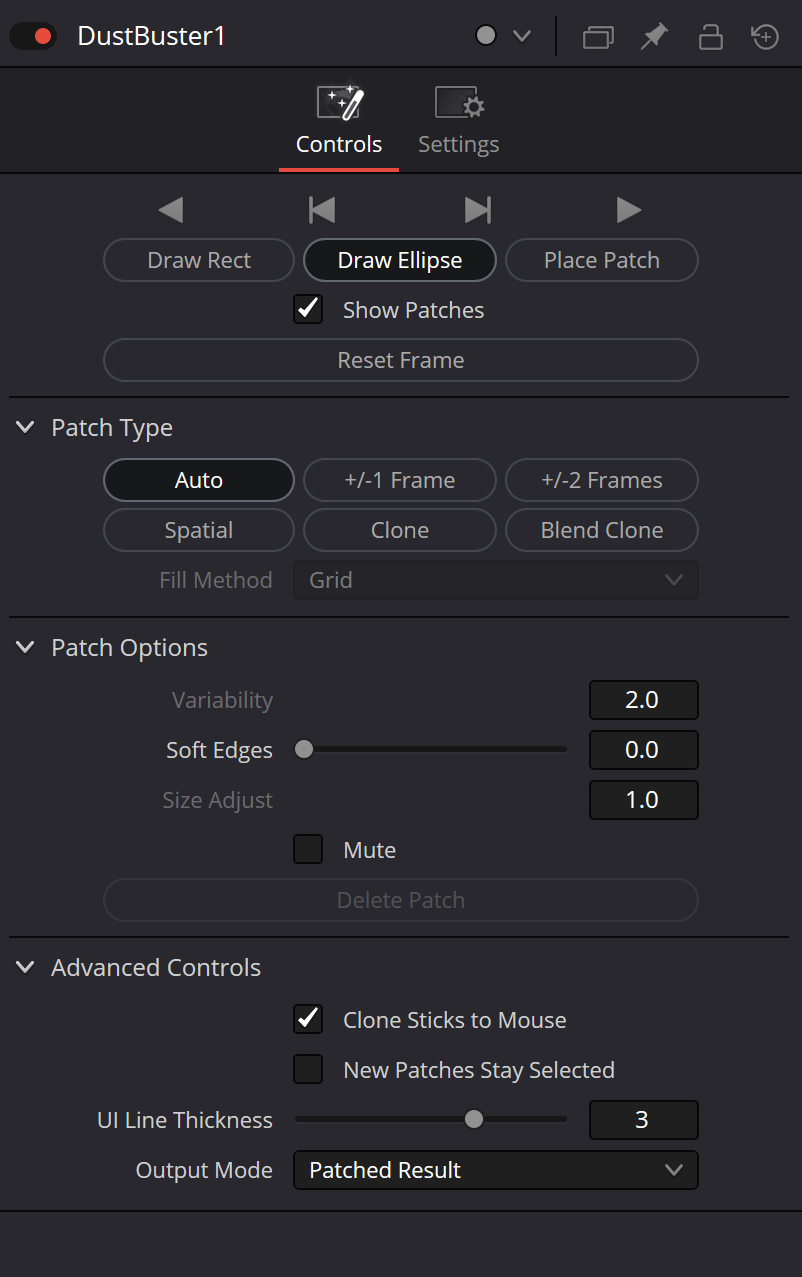Screen dimensions: 802x1277
Task: Choose Auto patch type
Action: [x=199, y=480]
